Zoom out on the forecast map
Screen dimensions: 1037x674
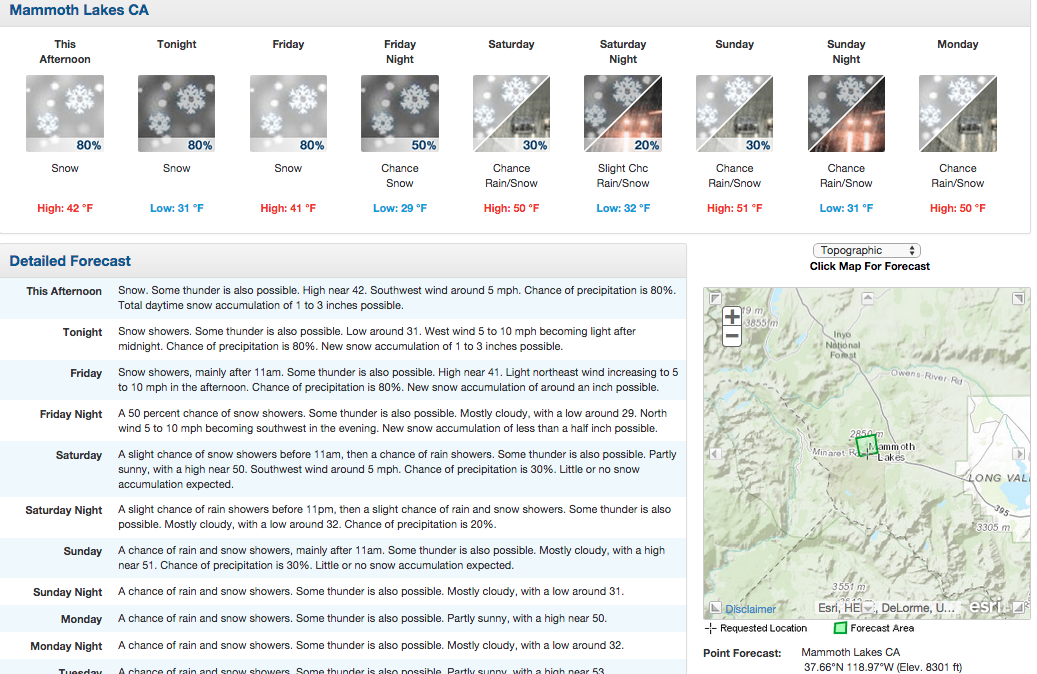tap(731, 336)
